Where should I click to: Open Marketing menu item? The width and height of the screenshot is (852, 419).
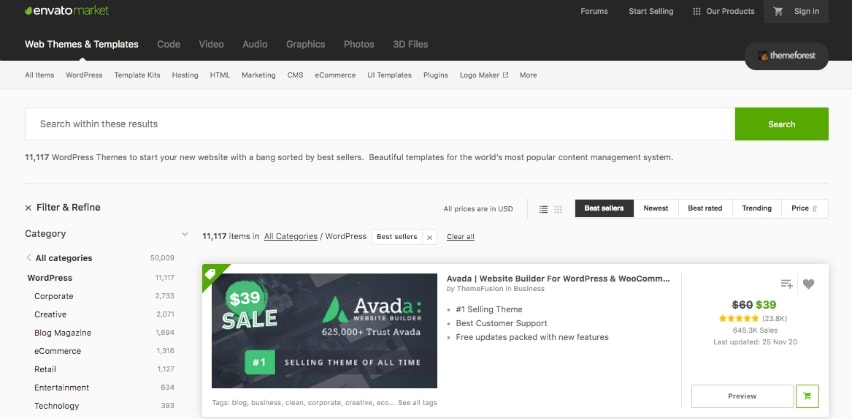click(258, 75)
